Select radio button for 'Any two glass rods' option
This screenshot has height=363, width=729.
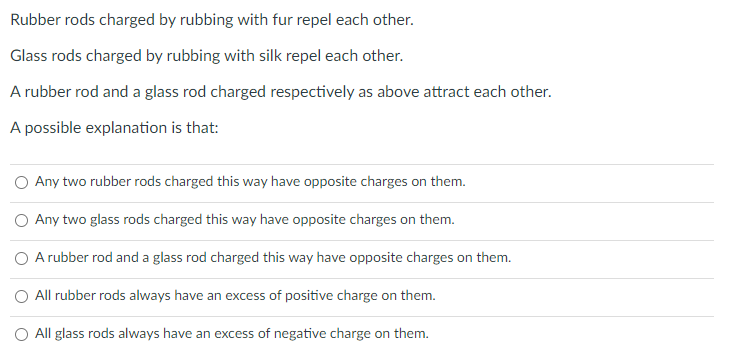tap(21, 221)
